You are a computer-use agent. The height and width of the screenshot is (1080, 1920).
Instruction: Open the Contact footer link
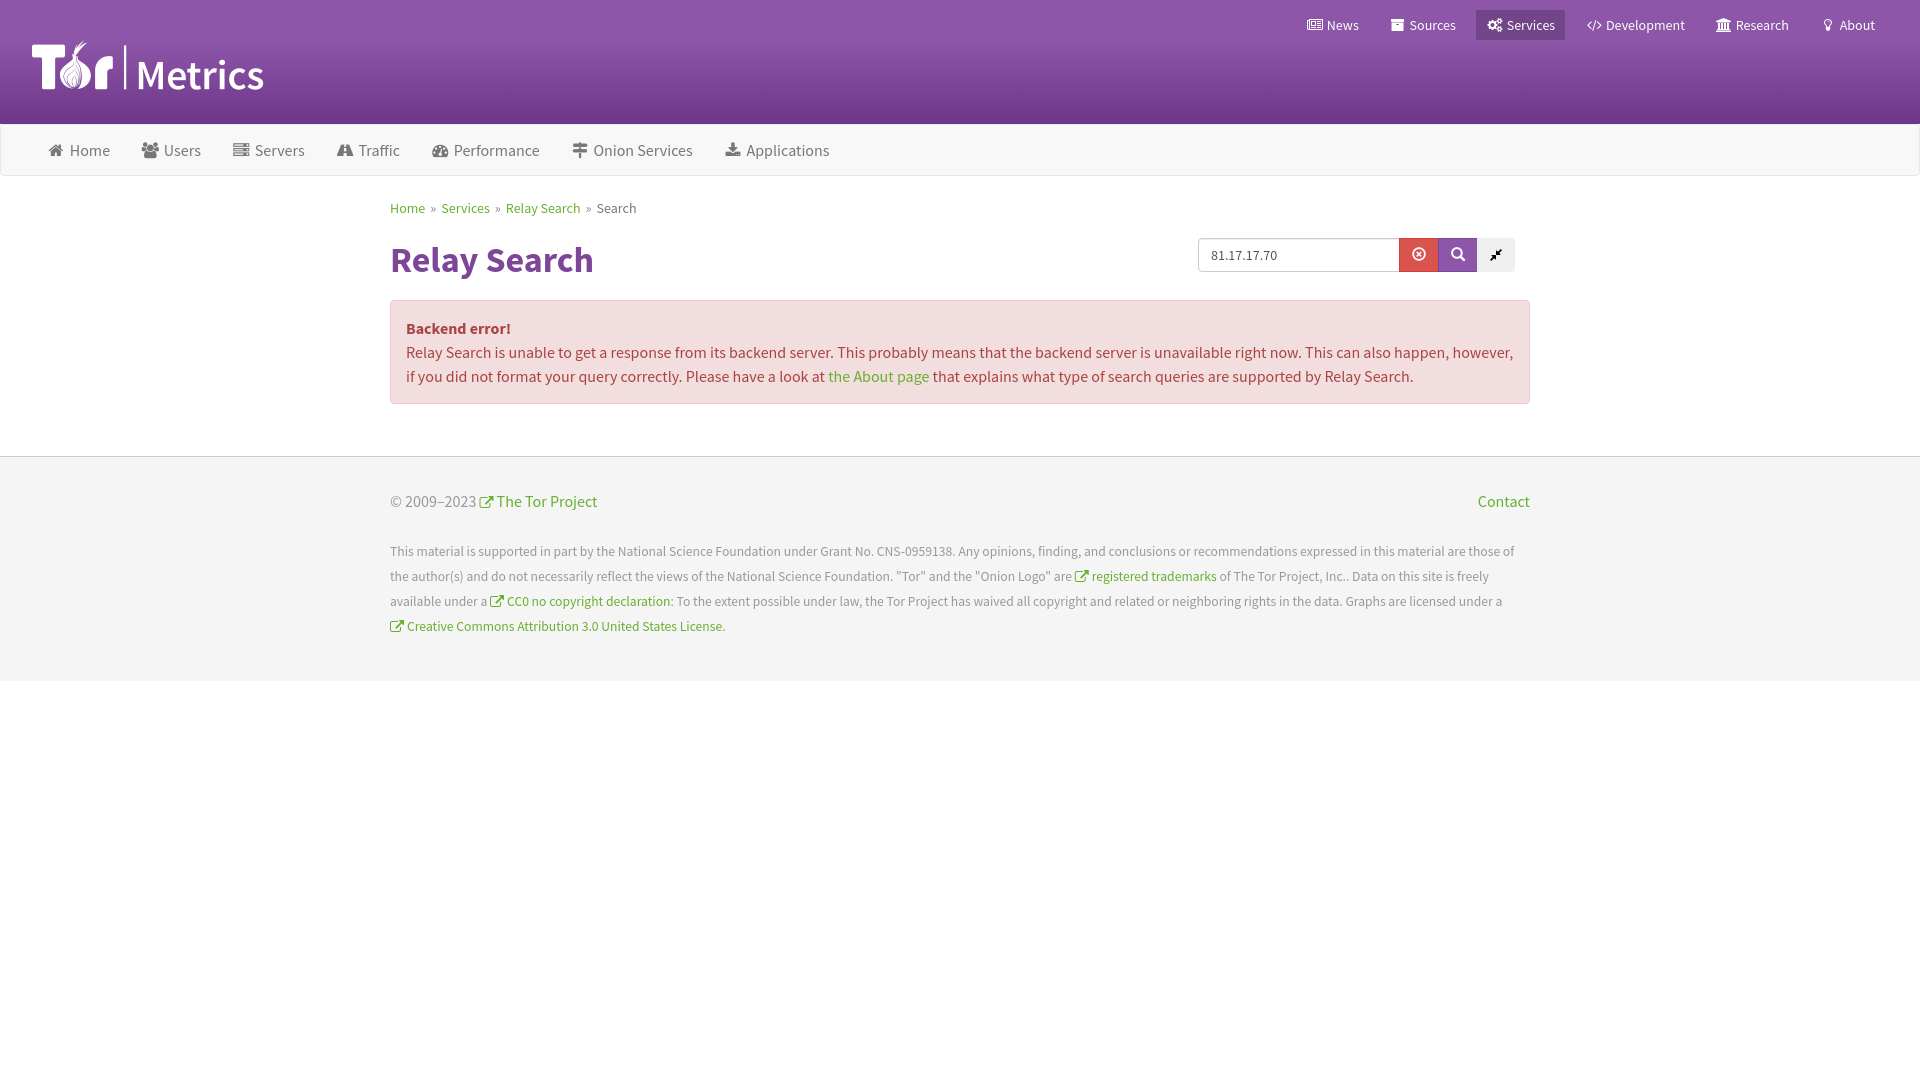[1503, 501]
